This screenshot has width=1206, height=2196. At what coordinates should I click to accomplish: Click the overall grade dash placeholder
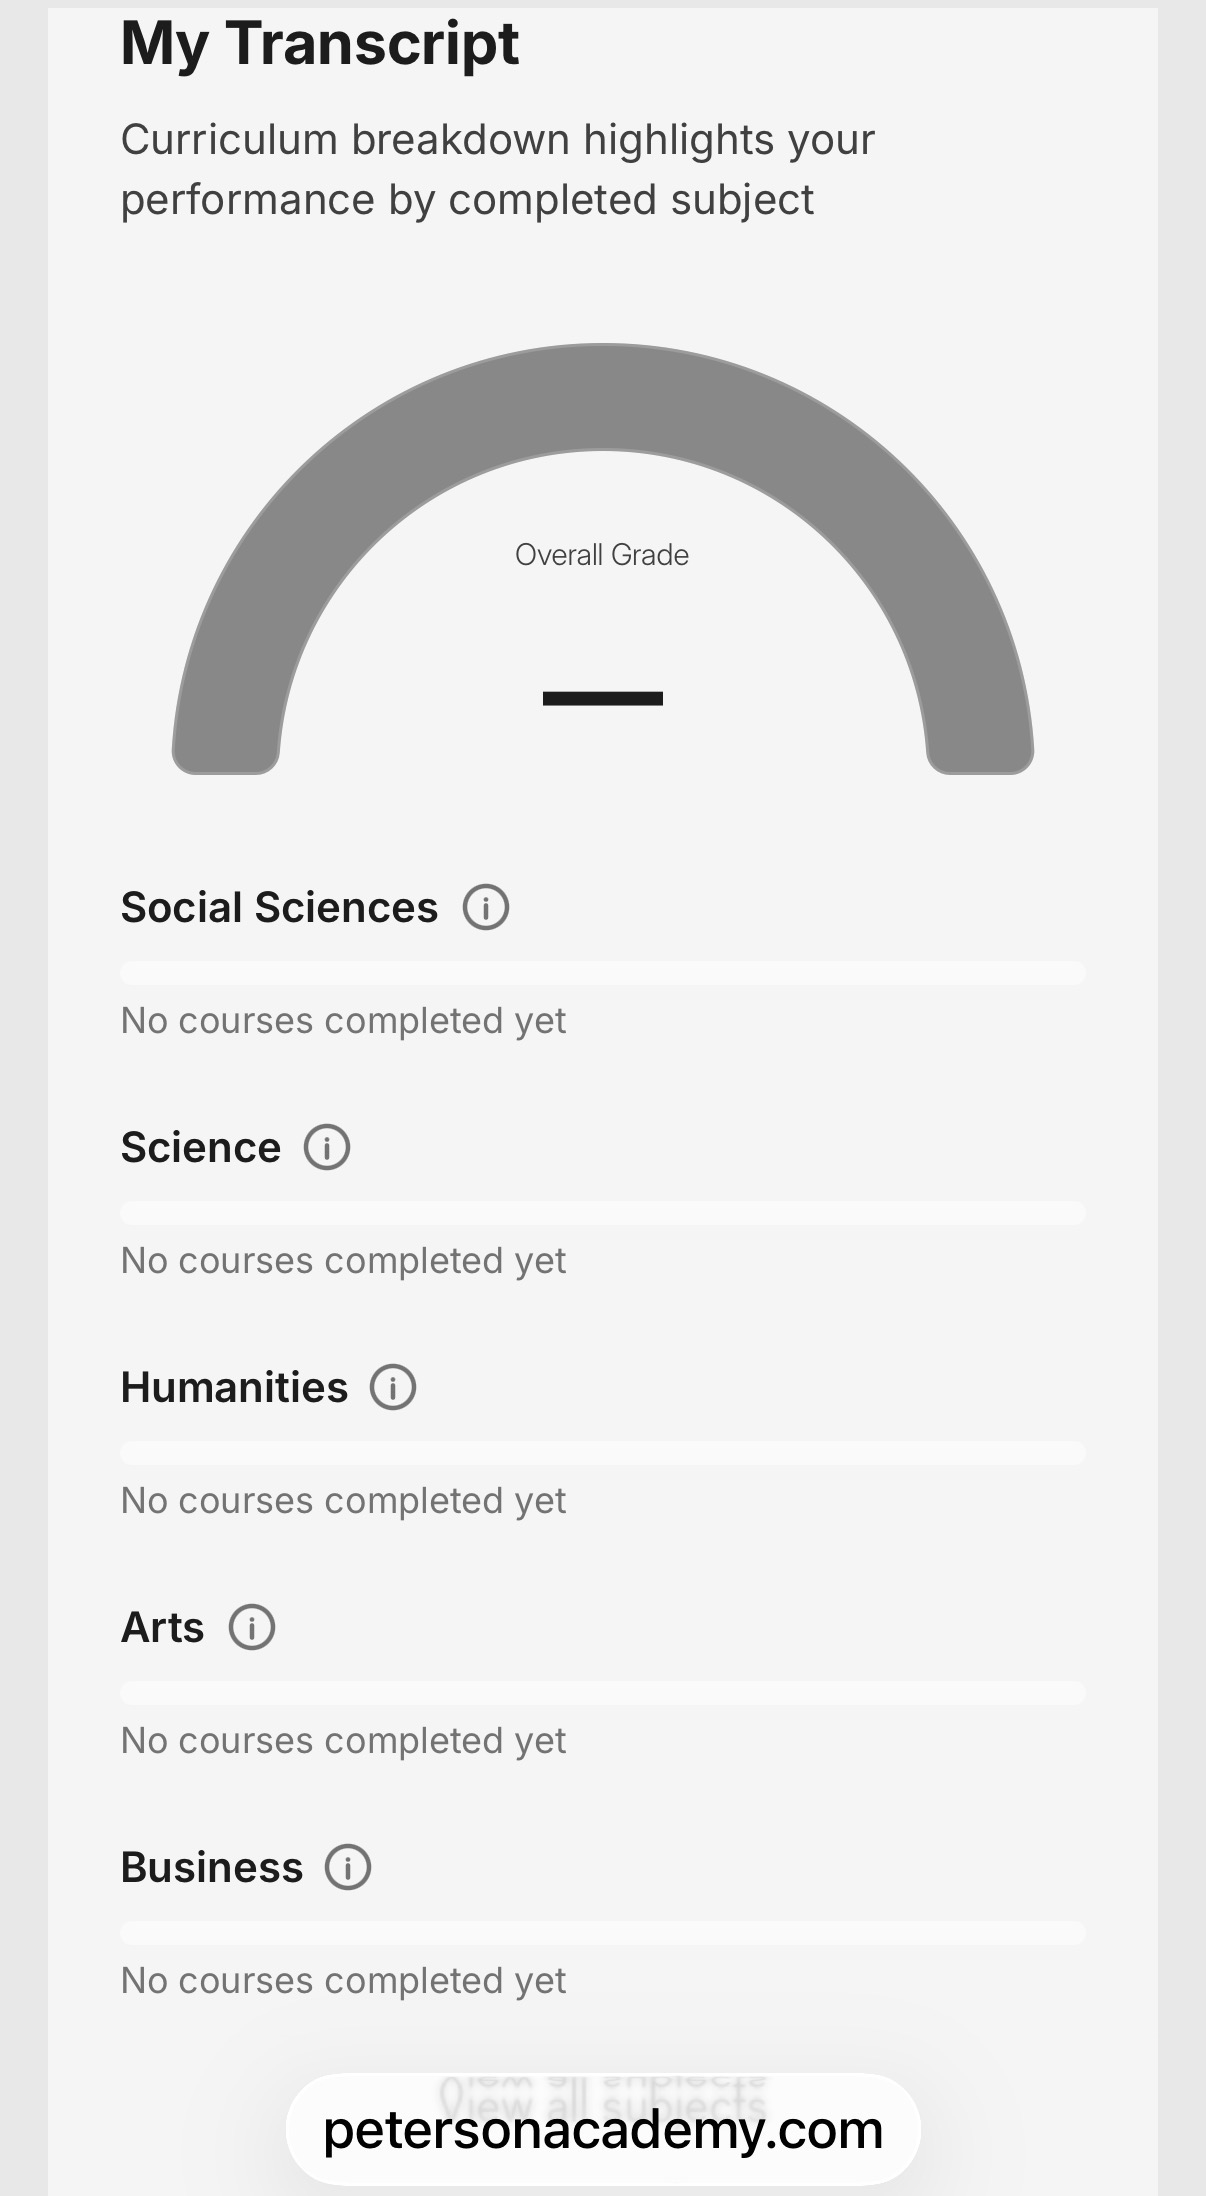click(603, 698)
